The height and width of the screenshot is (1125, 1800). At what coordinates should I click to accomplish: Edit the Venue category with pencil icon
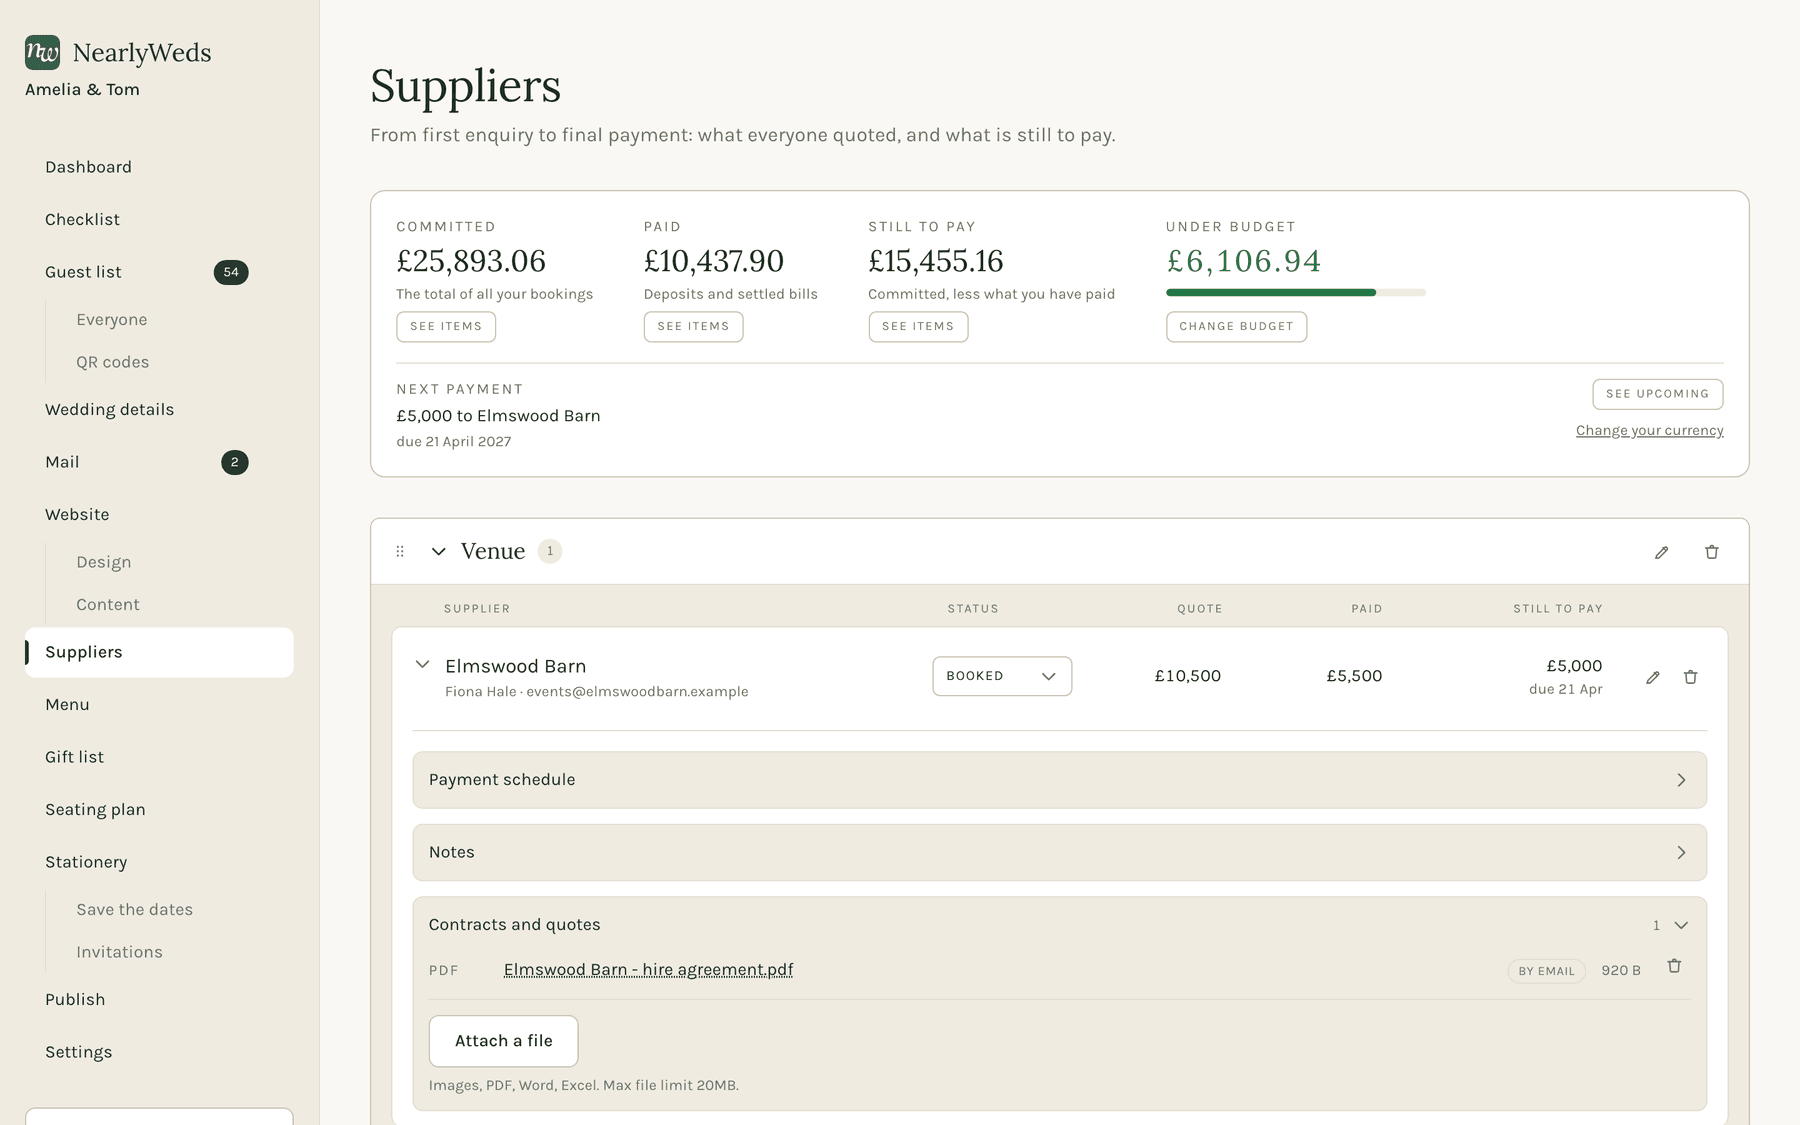[1661, 552]
